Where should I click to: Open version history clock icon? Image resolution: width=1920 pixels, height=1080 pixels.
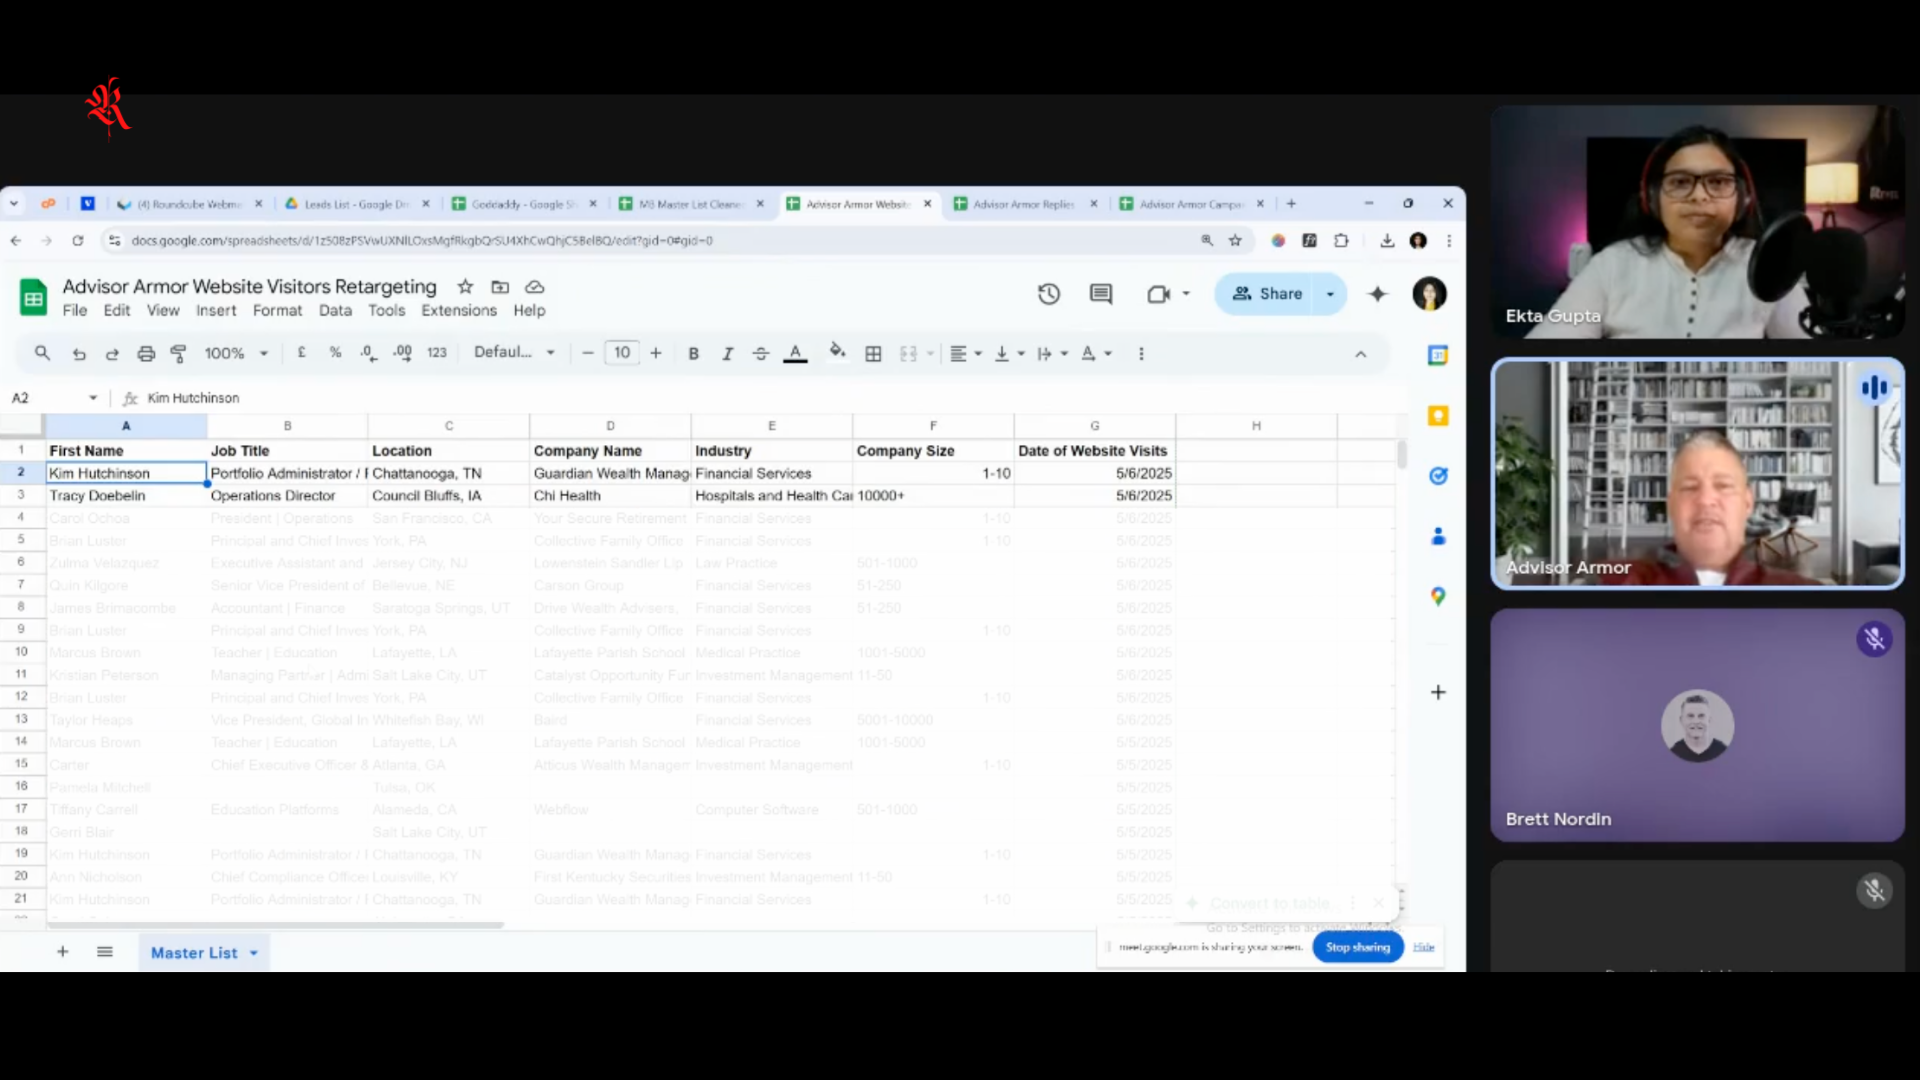tap(1048, 294)
